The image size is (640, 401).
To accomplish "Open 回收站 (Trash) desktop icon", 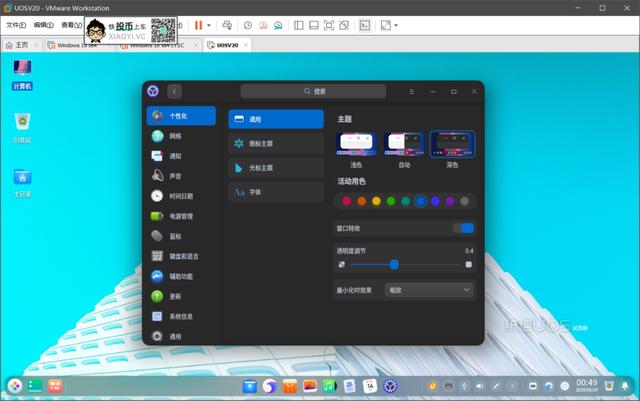I will pos(22,127).
